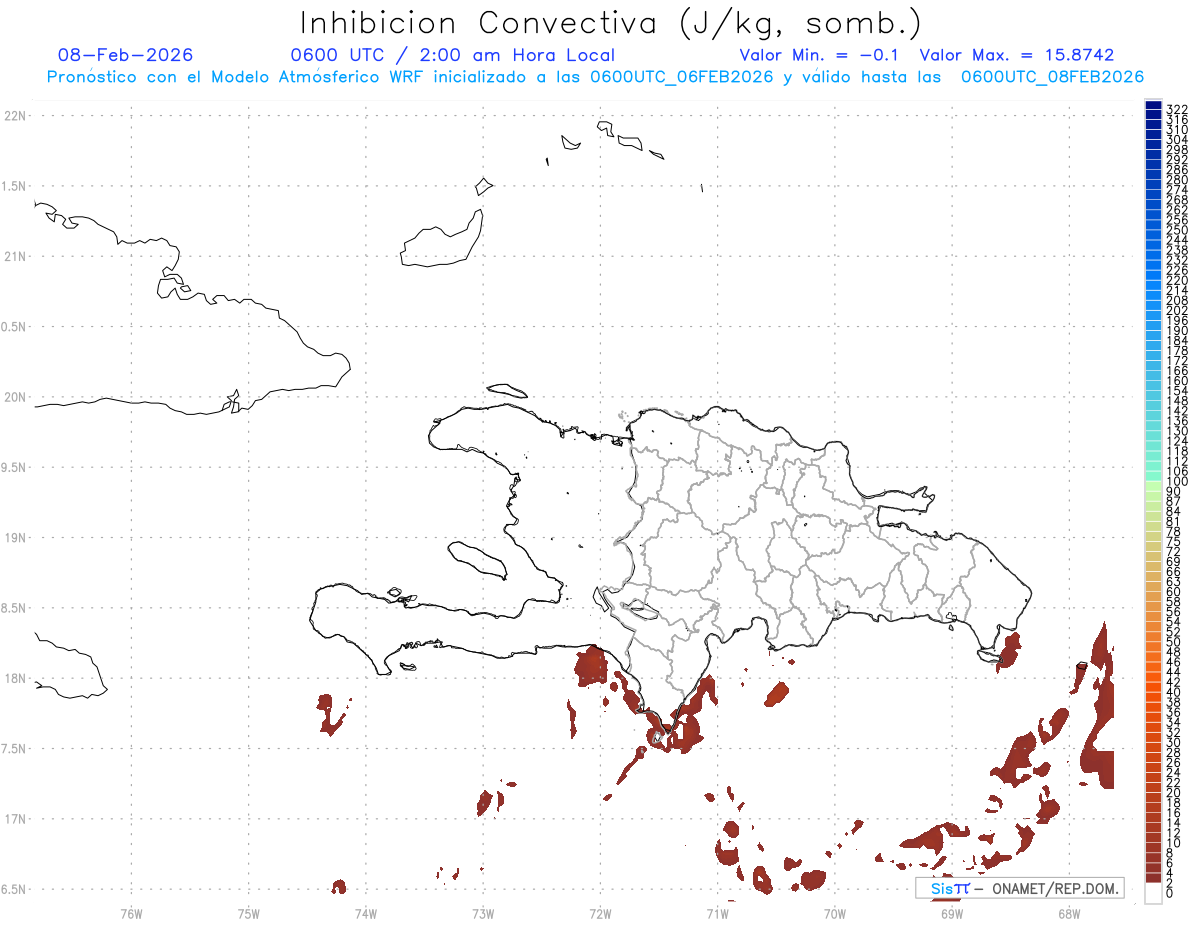Click the '69W' longitude label
The width and height of the screenshot is (1200, 927).
(952, 912)
